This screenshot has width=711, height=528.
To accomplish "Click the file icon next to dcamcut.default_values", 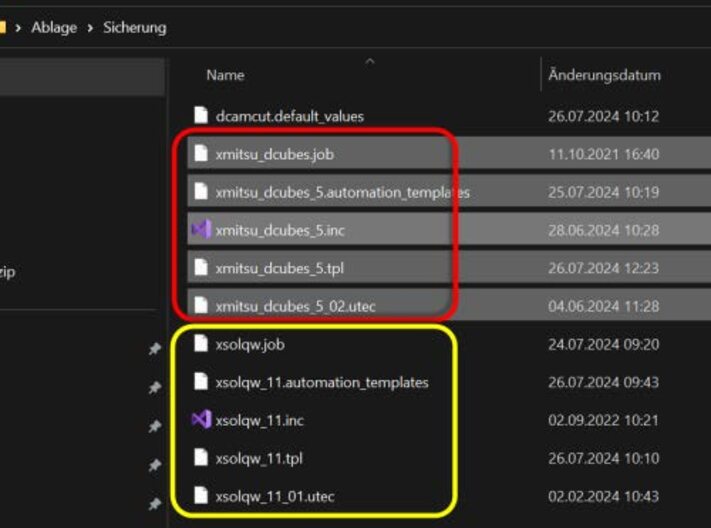I will 201,116.
